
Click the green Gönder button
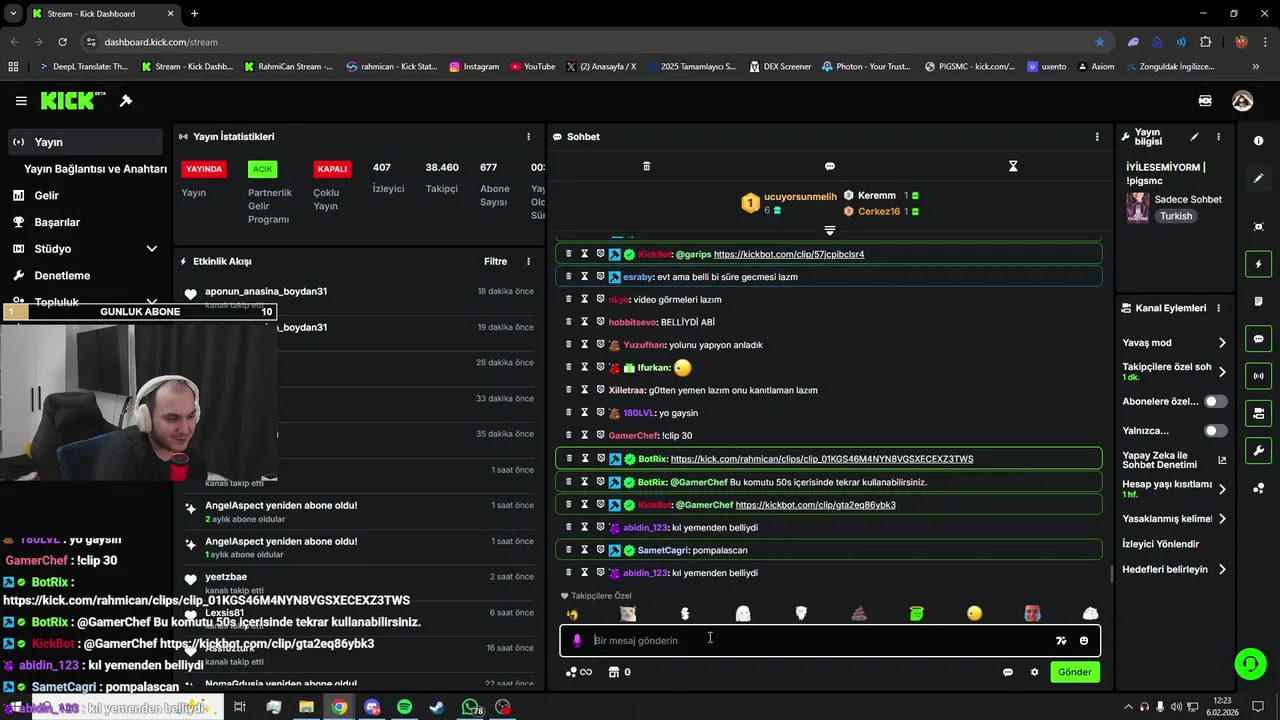point(1075,672)
